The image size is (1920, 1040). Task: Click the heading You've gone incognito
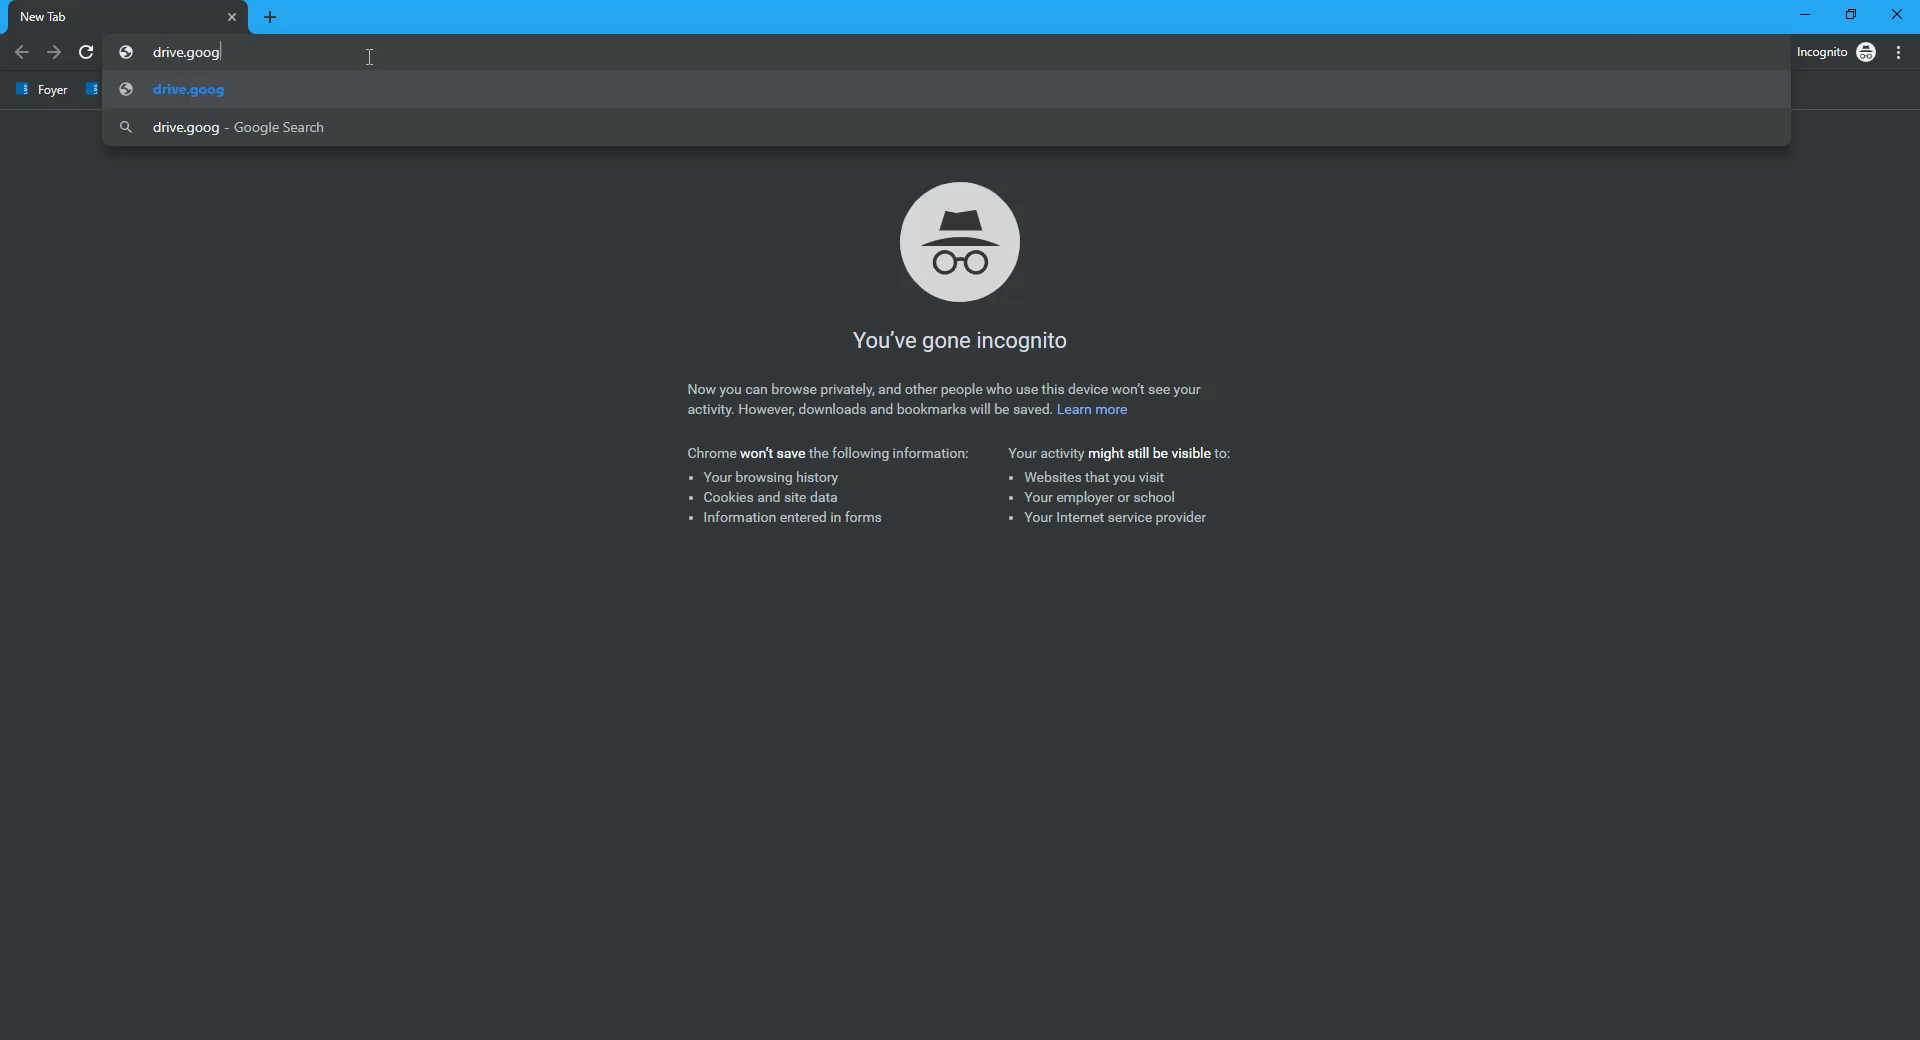(960, 341)
